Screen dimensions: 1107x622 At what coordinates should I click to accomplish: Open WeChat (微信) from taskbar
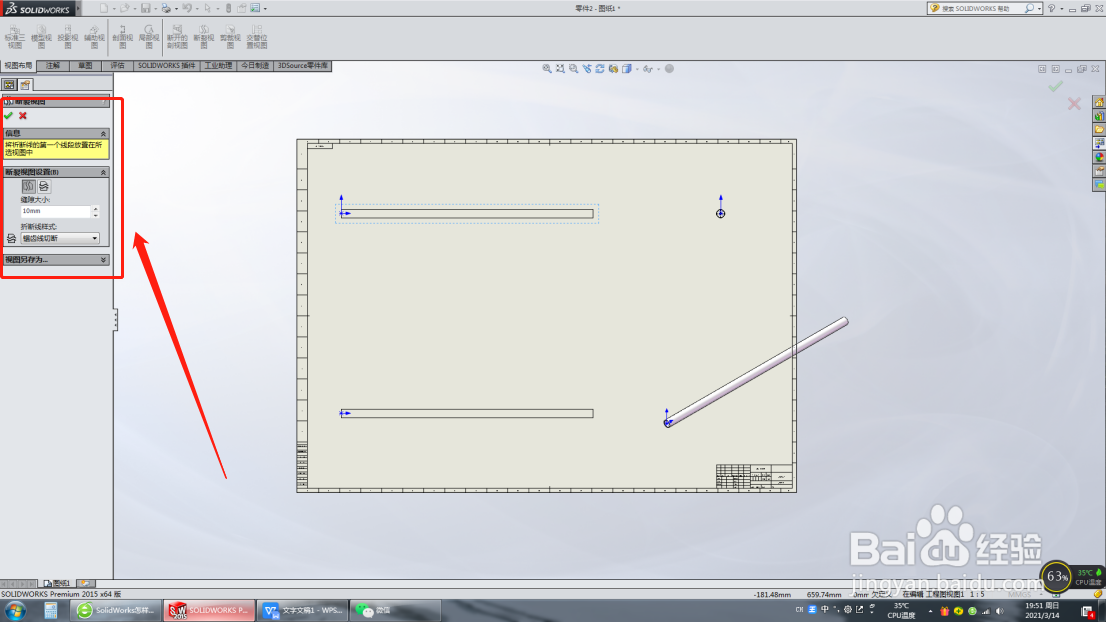point(395,610)
